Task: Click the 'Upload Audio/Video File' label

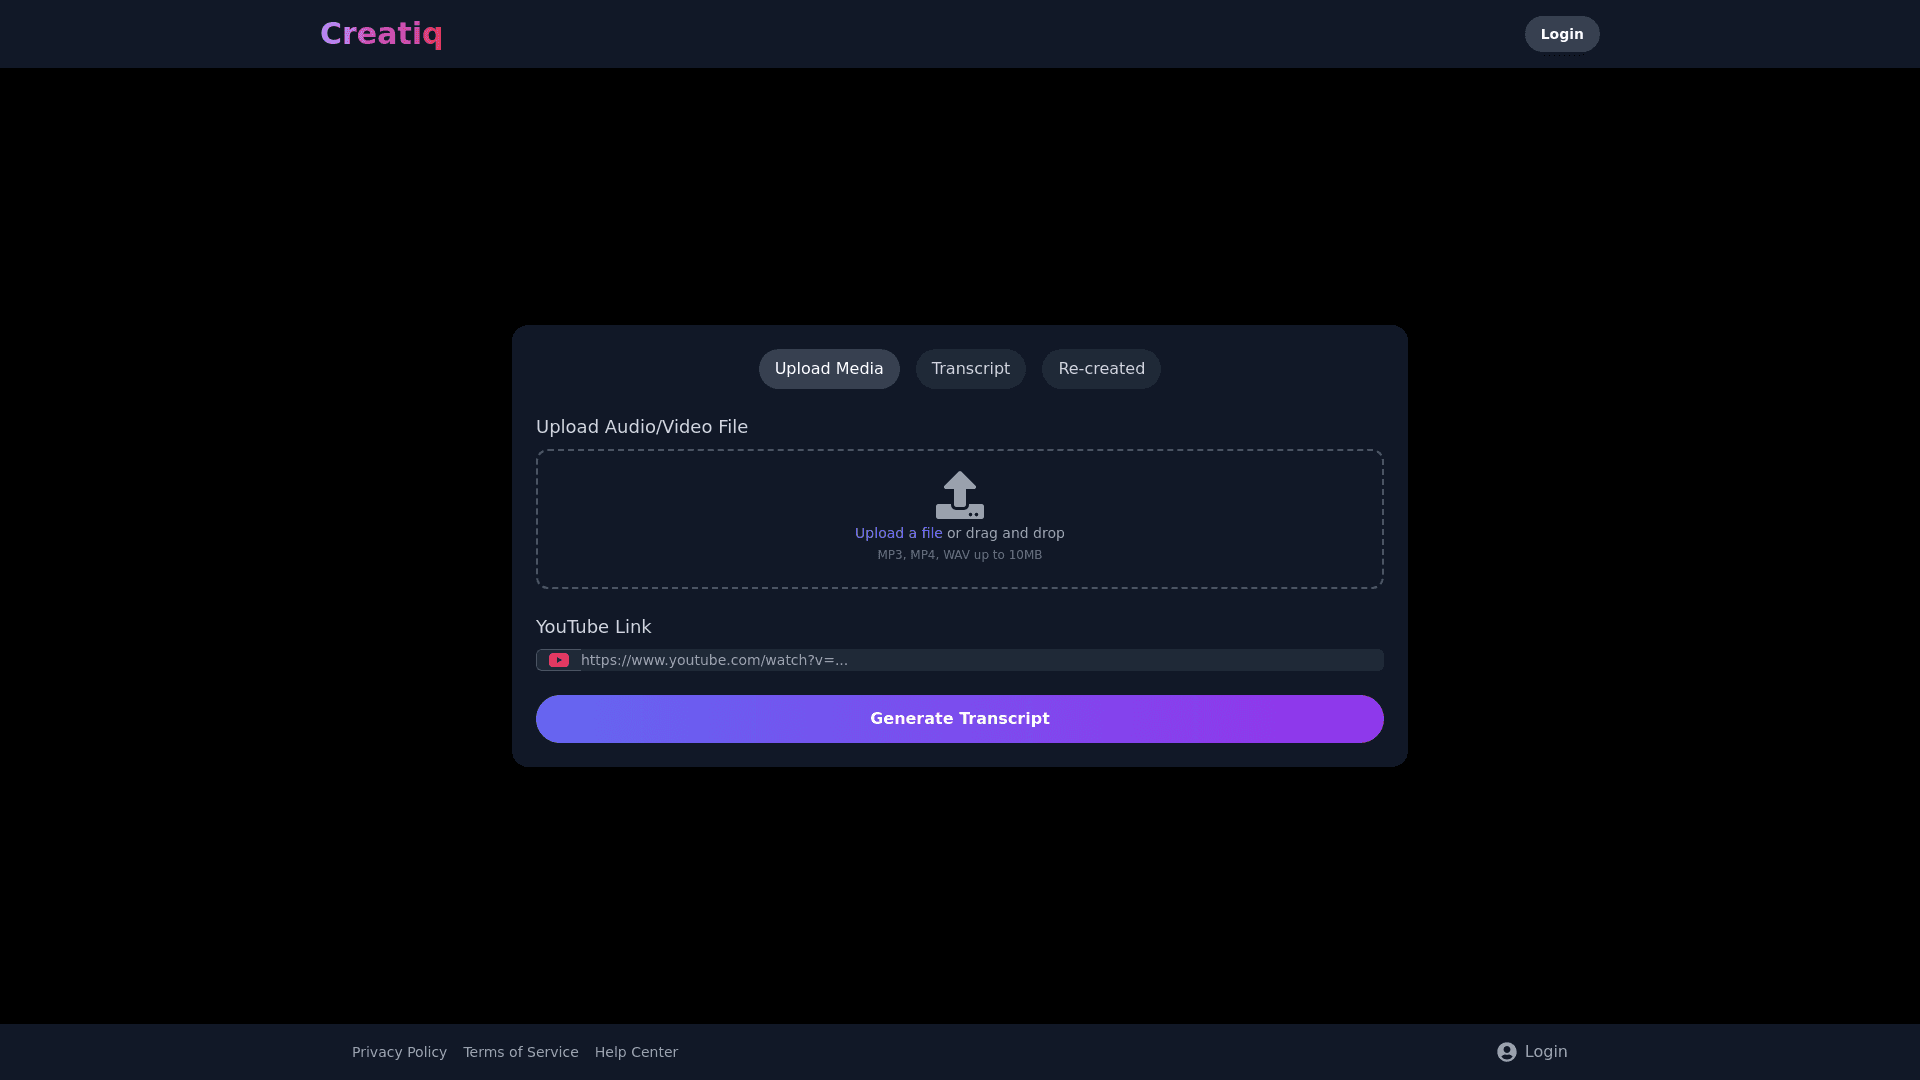Action: 641,427
